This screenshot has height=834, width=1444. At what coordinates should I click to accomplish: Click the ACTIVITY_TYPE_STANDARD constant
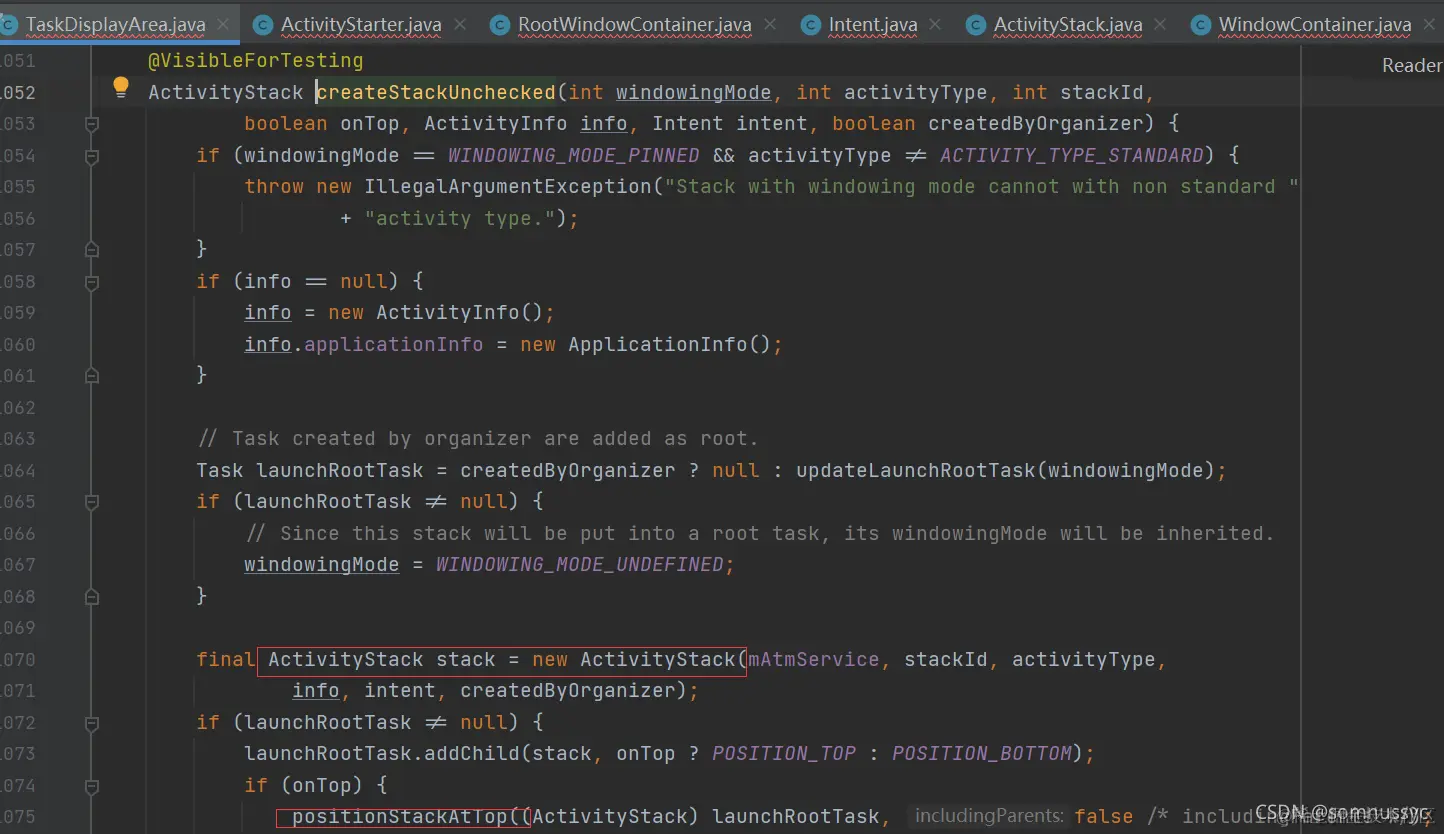coord(1072,155)
